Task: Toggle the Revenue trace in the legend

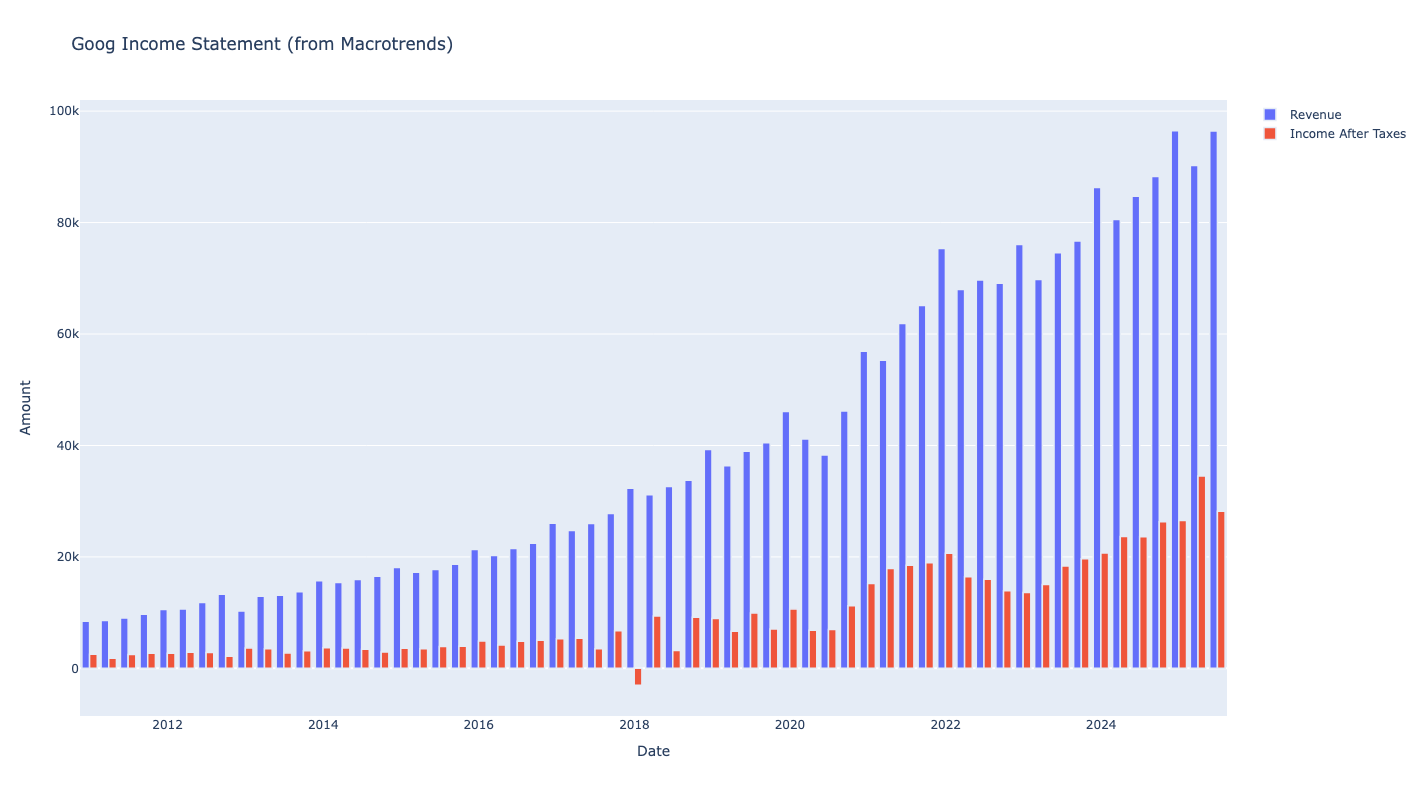Action: (x=1315, y=115)
